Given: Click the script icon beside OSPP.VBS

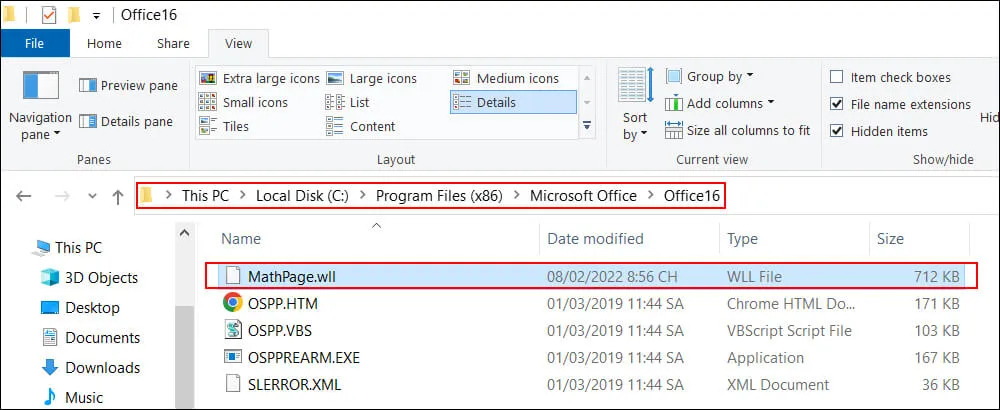Looking at the screenshot, I should pyautogui.click(x=233, y=330).
